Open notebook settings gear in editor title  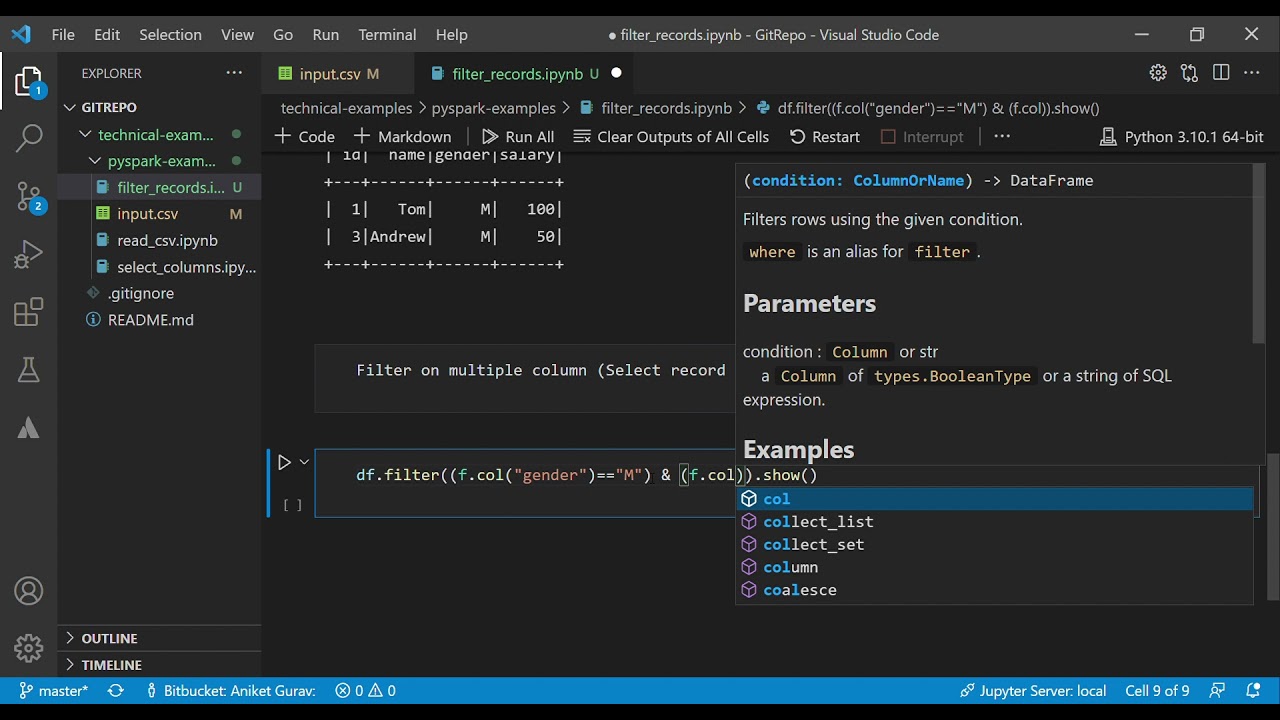click(1158, 73)
